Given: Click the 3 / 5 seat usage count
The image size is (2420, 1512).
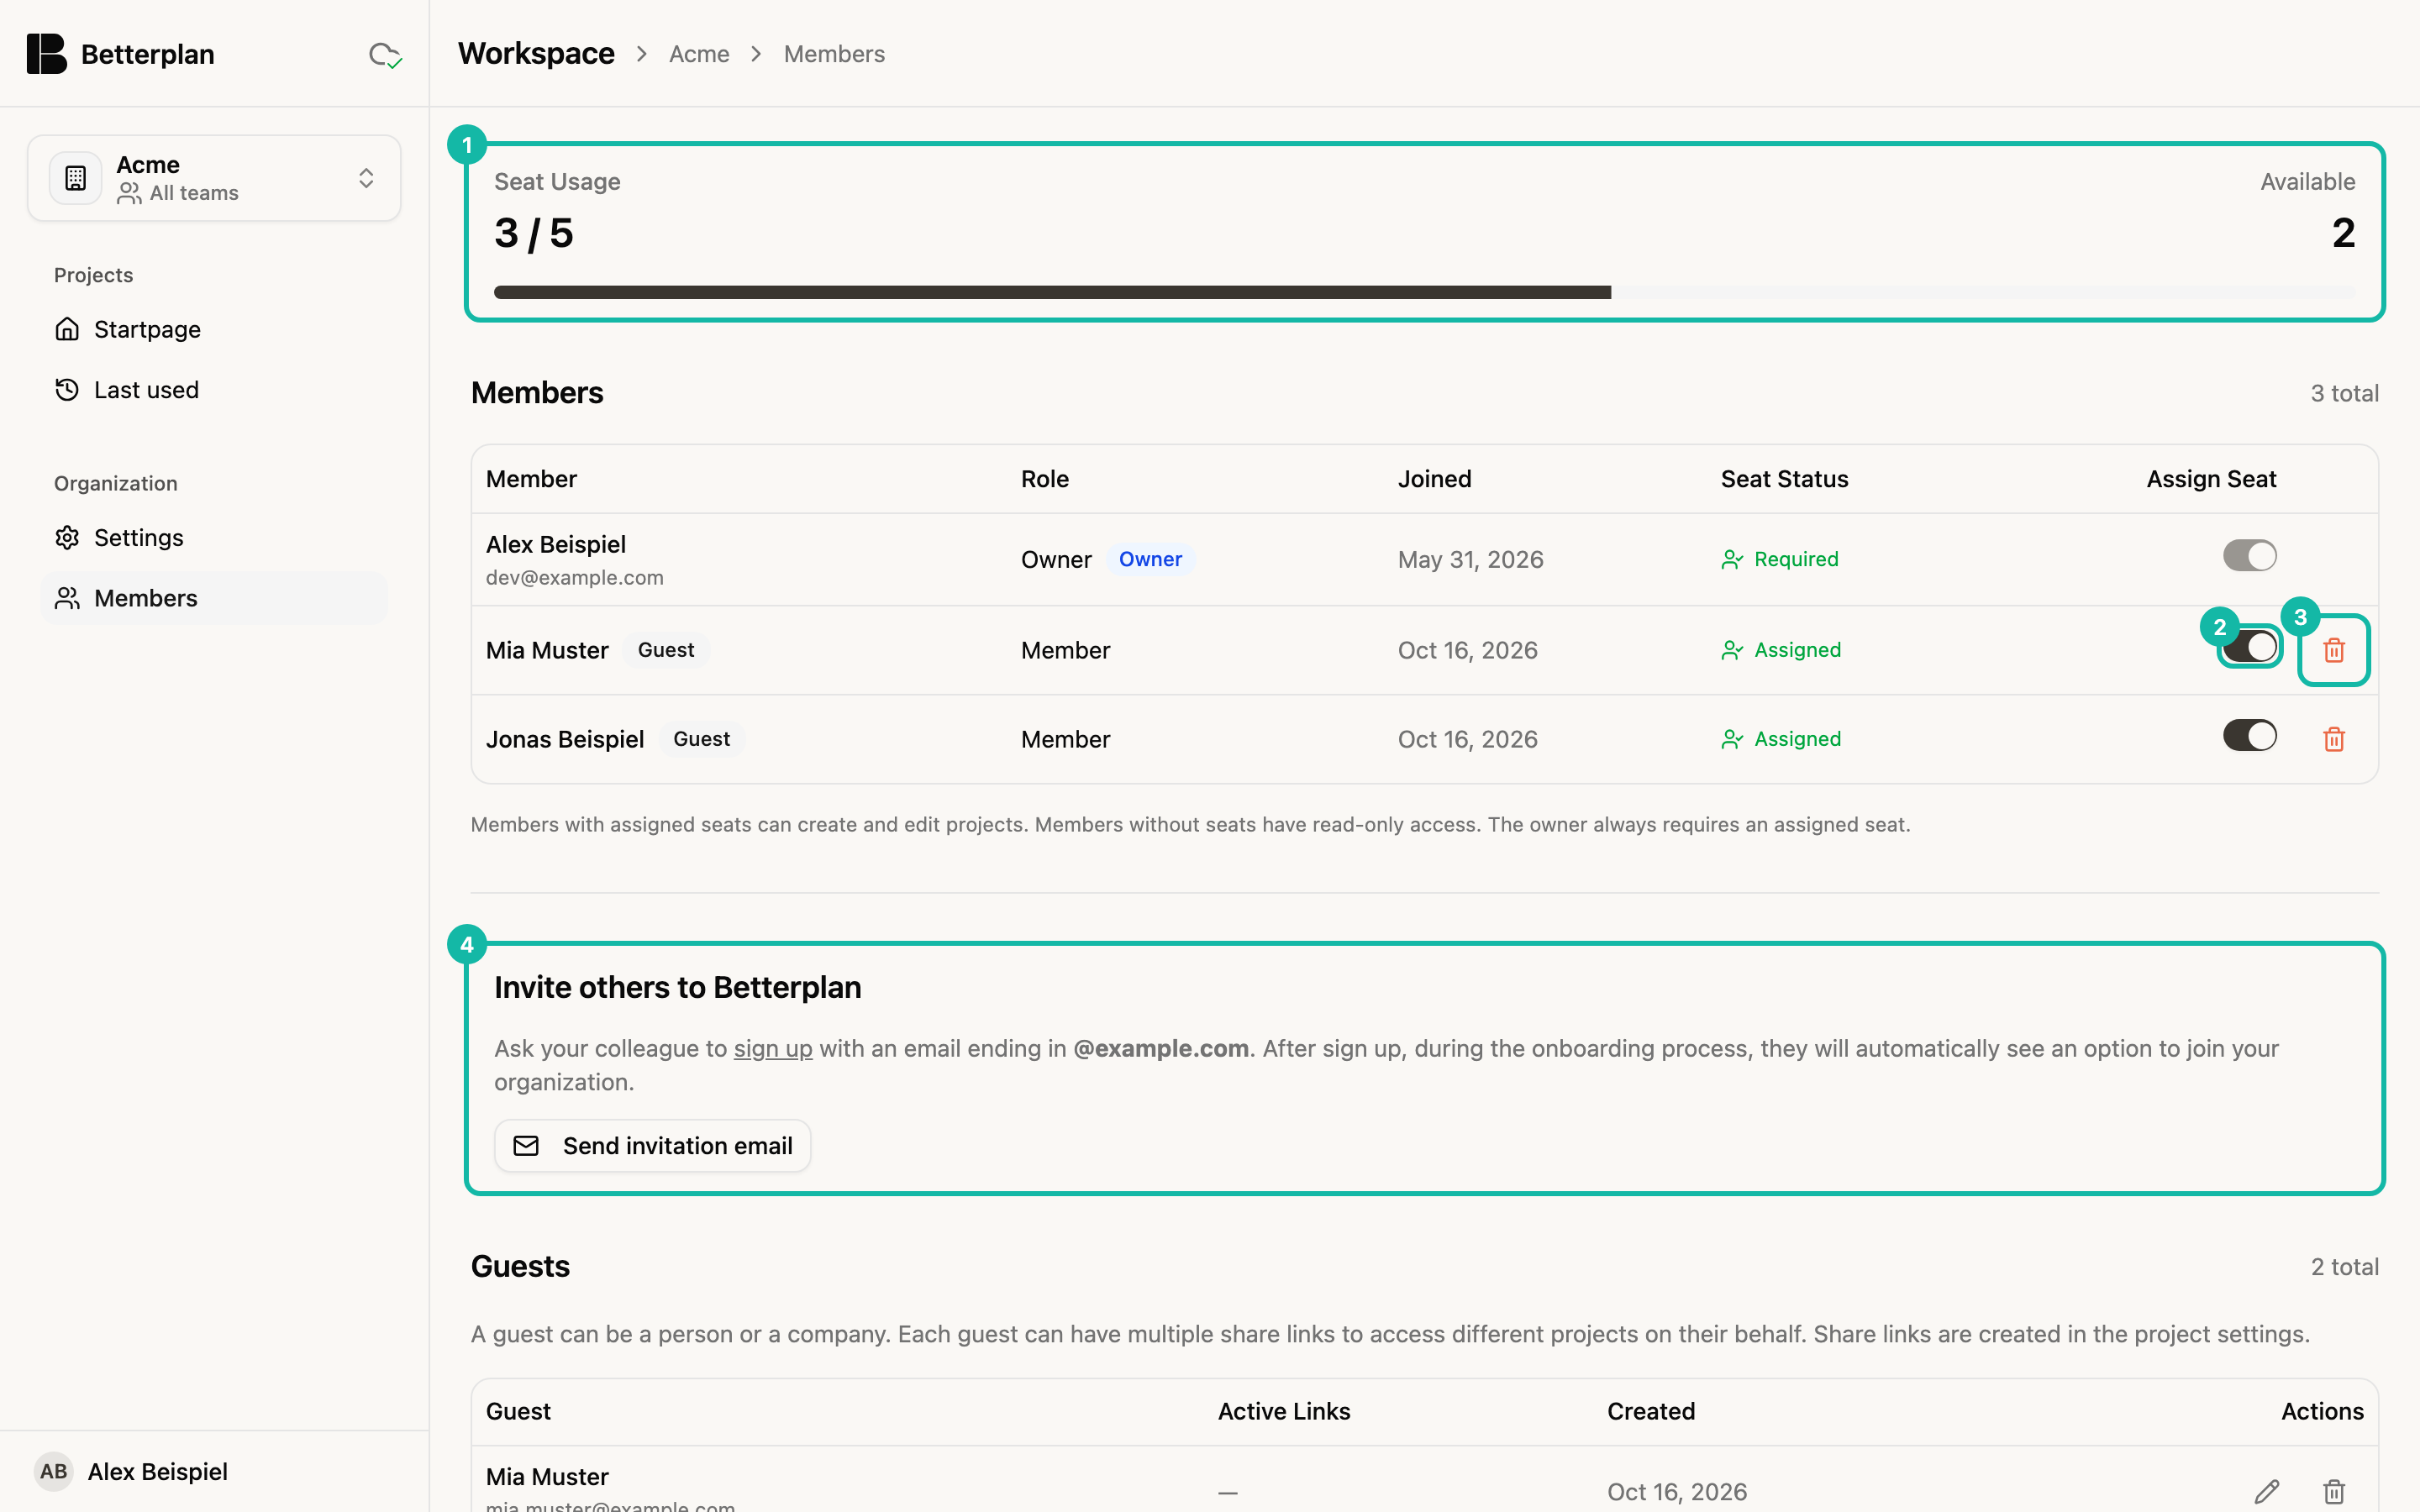Looking at the screenshot, I should 533,233.
